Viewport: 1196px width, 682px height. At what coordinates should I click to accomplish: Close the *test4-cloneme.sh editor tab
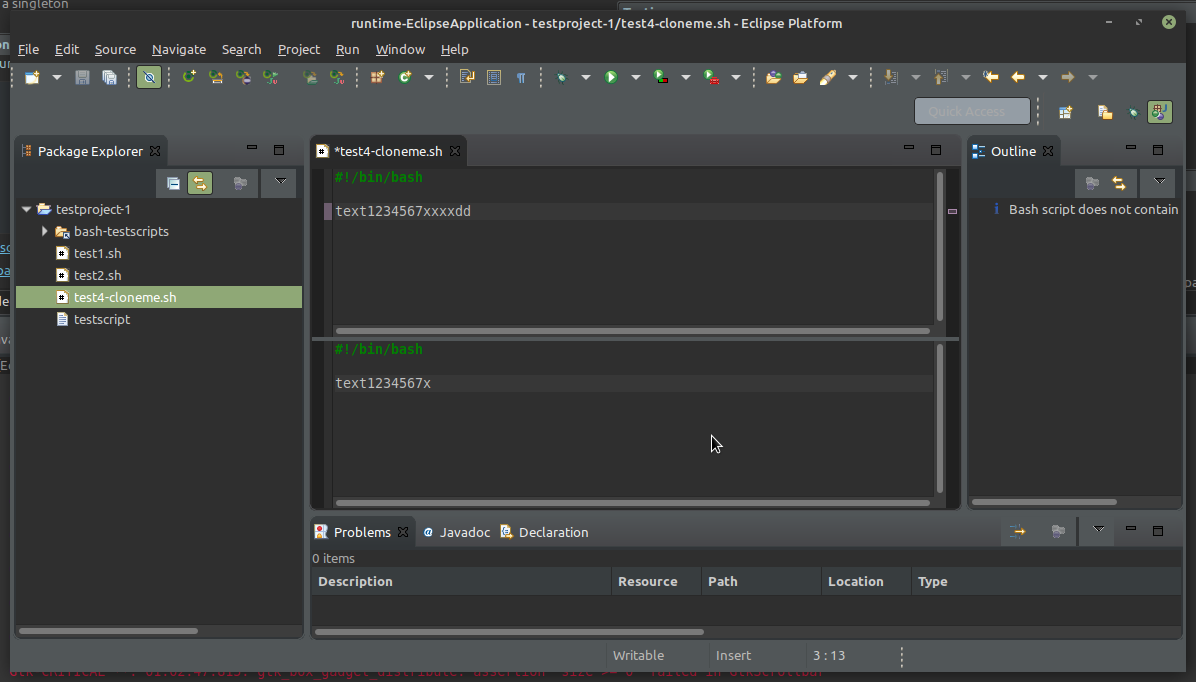455,151
